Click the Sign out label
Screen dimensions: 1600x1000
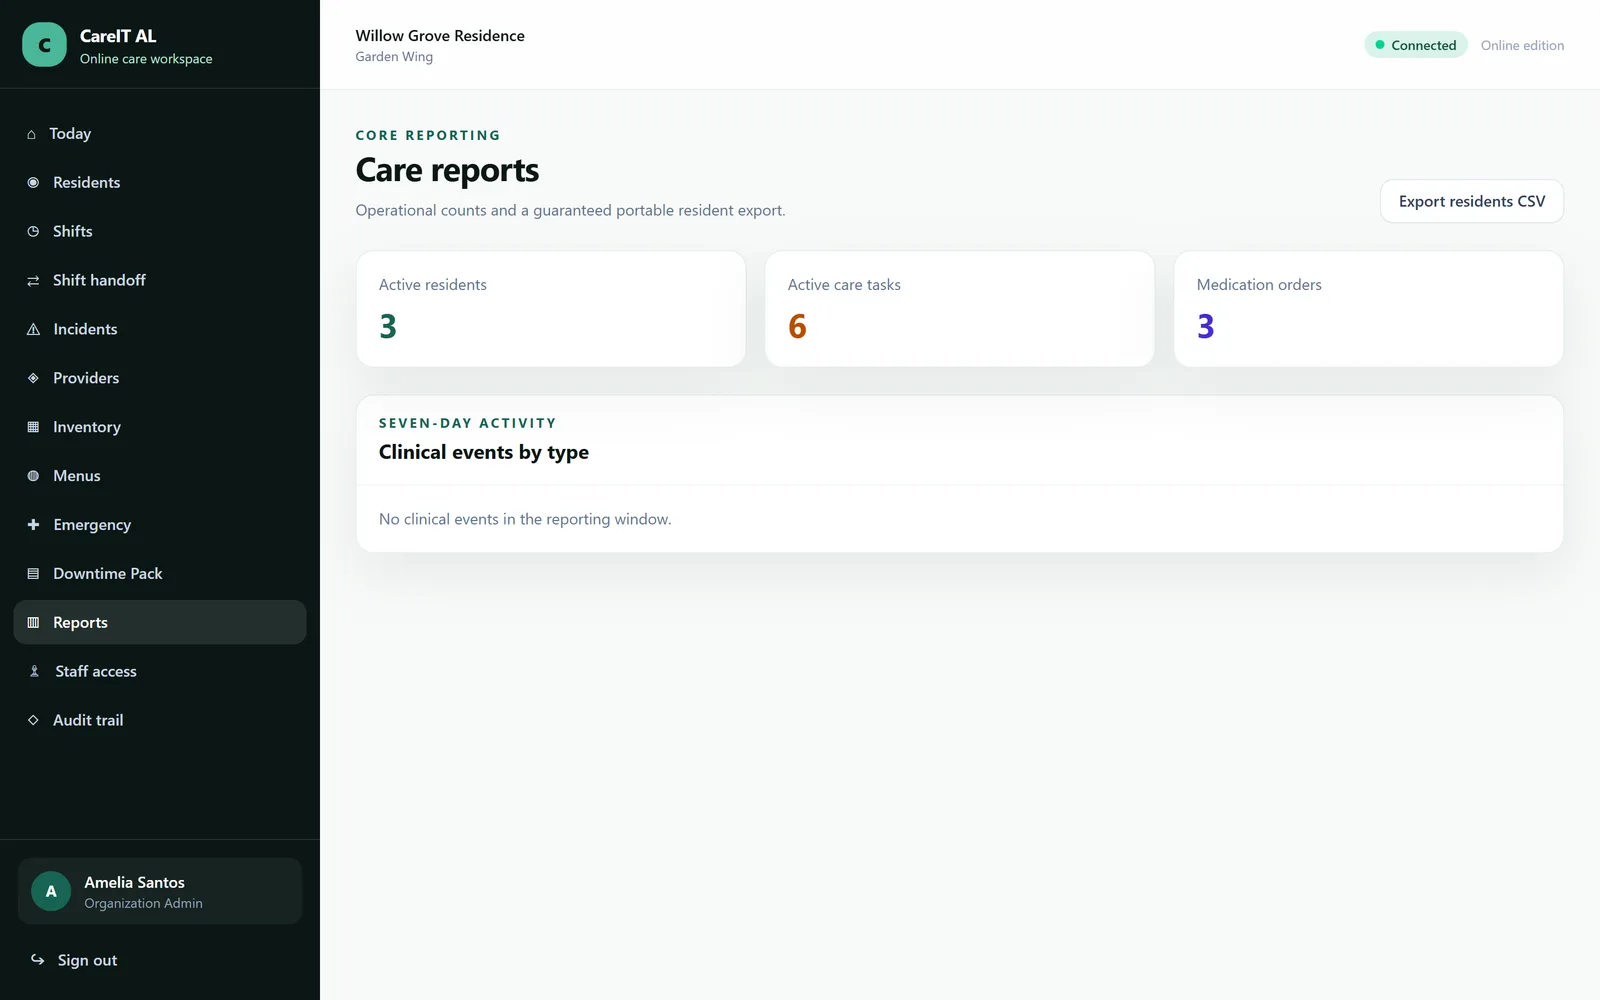coord(87,961)
